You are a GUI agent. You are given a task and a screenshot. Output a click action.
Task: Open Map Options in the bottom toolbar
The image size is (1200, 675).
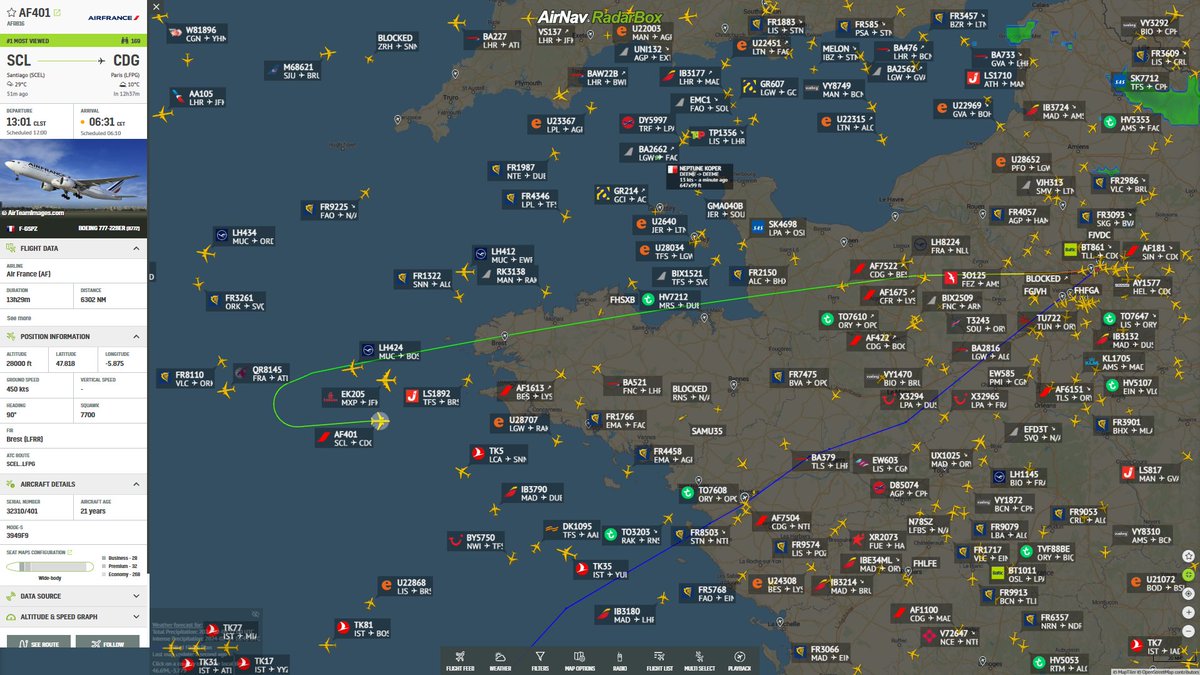[x=579, y=661]
